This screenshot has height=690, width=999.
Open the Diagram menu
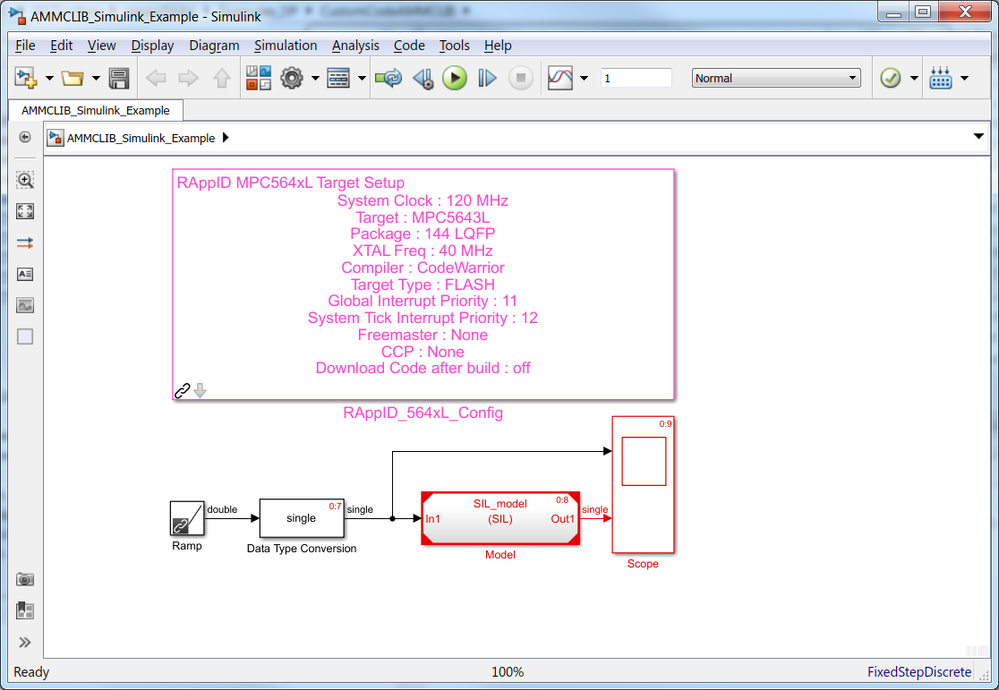(x=214, y=45)
